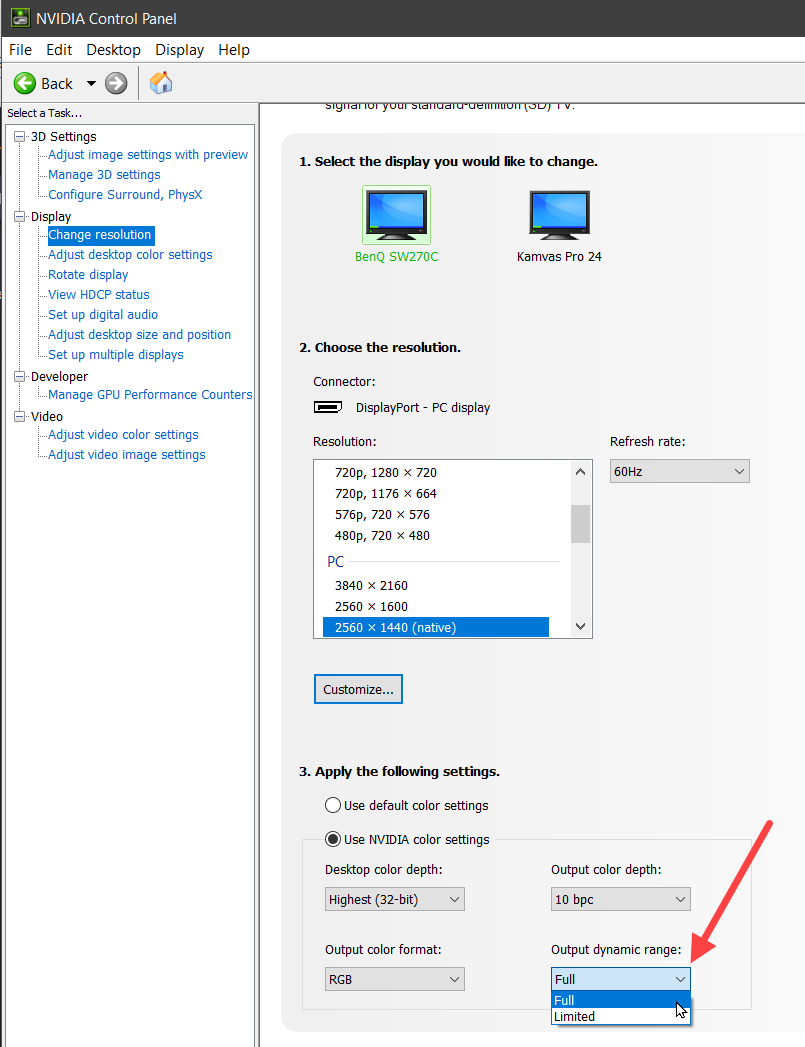Select Use default color settings radio
The width and height of the screenshot is (805, 1047).
[x=333, y=805]
